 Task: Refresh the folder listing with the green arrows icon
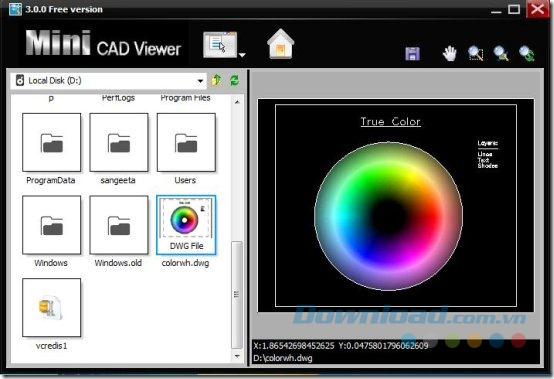234,80
